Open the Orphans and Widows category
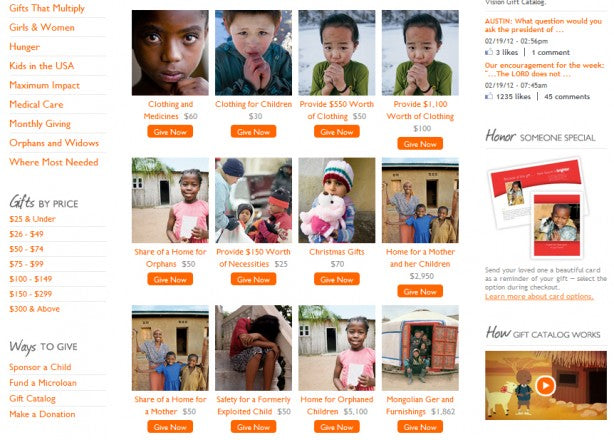This screenshot has height=440, width=614. (x=54, y=143)
